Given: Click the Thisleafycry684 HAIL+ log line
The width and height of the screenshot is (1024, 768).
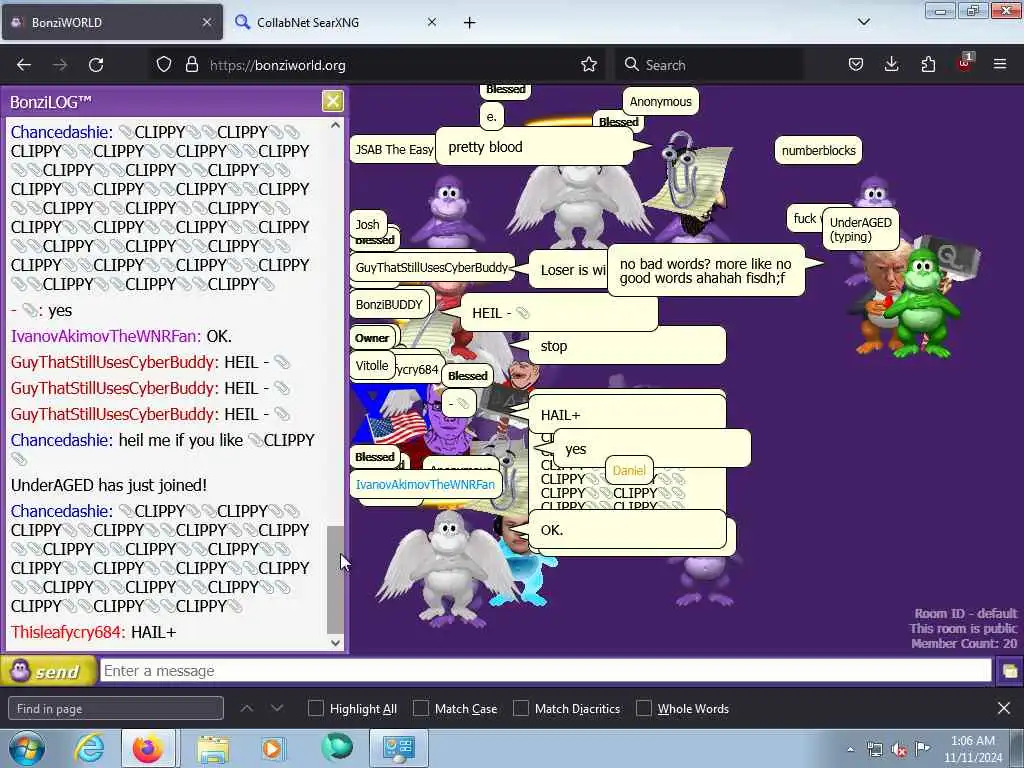Looking at the screenshot, I should click(93, 632).
